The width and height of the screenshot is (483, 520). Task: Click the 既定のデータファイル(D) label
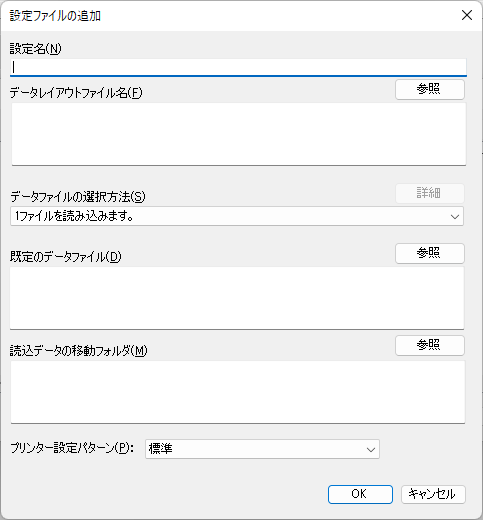[x=66, y=257]
